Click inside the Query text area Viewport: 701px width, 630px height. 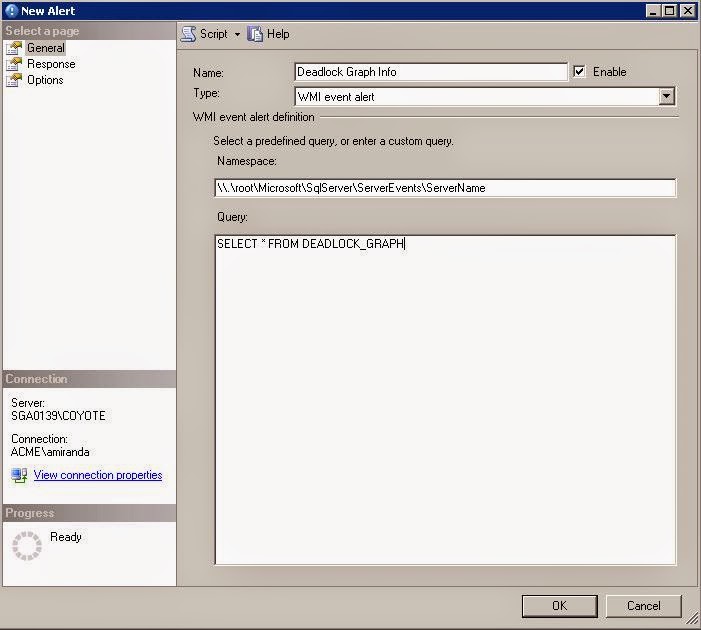pyautogui.click(x=445, y=400)
